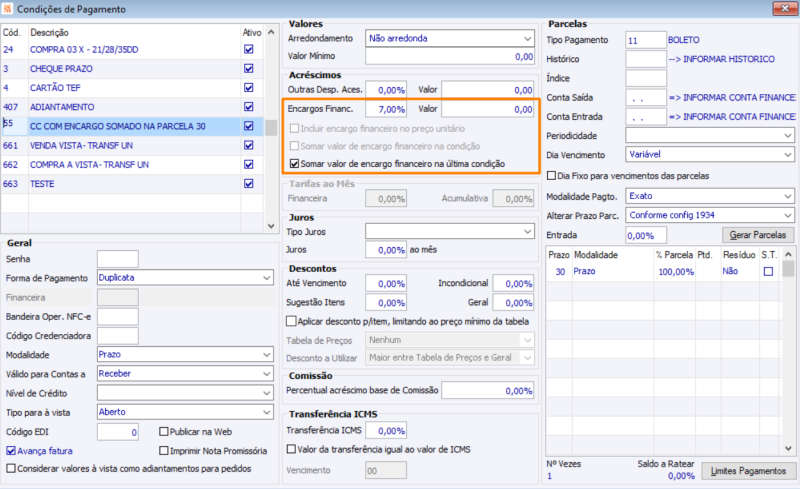Viewport: 800px width, 489px height.
Task: Click the Encargos Financ. percentage field
Action: tap(386, 108)
